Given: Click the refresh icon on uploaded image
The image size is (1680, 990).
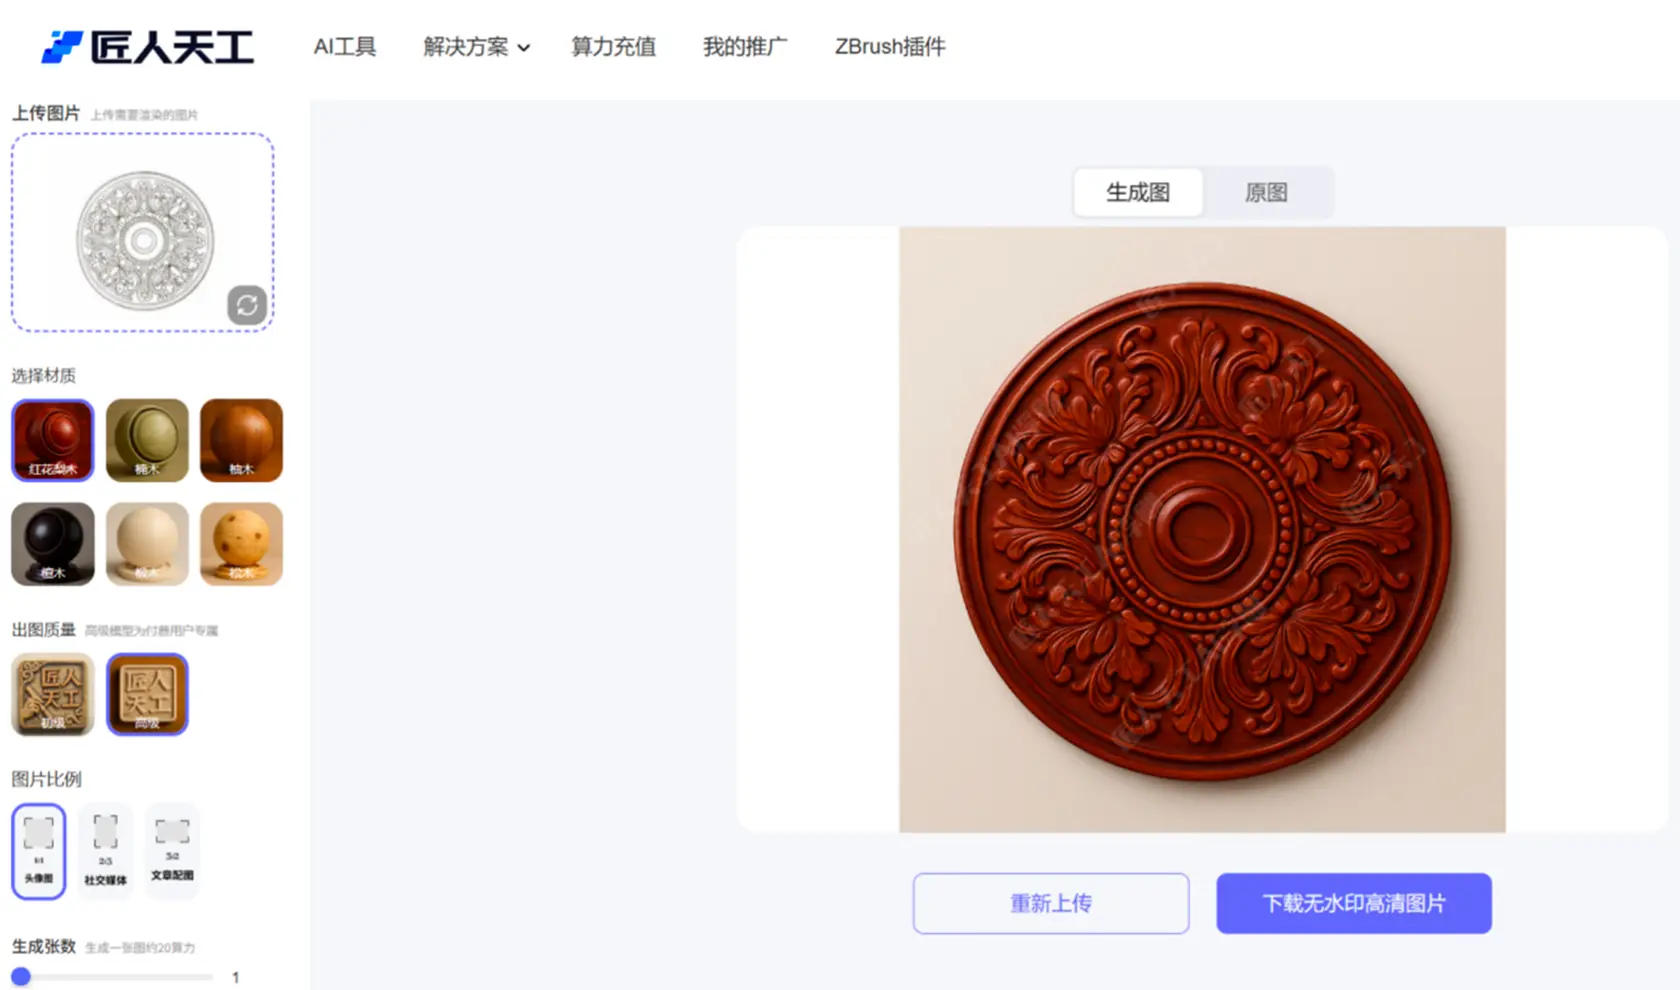Looking at the screenshot, I should click(247, 305).
